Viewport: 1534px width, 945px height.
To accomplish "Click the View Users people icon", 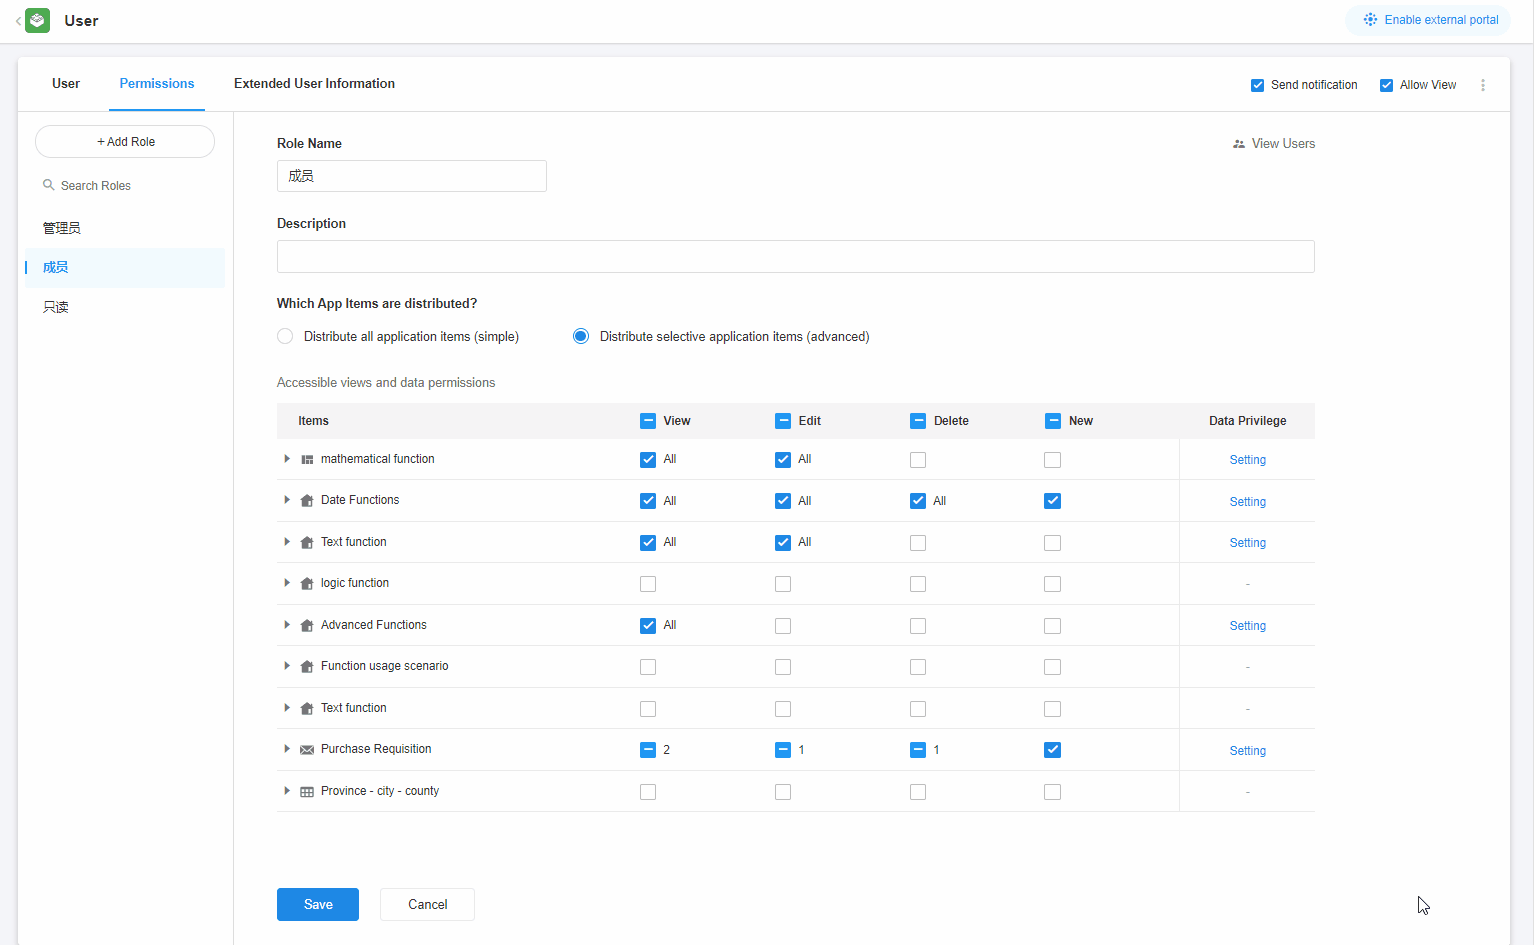I will coord(1239,144).
